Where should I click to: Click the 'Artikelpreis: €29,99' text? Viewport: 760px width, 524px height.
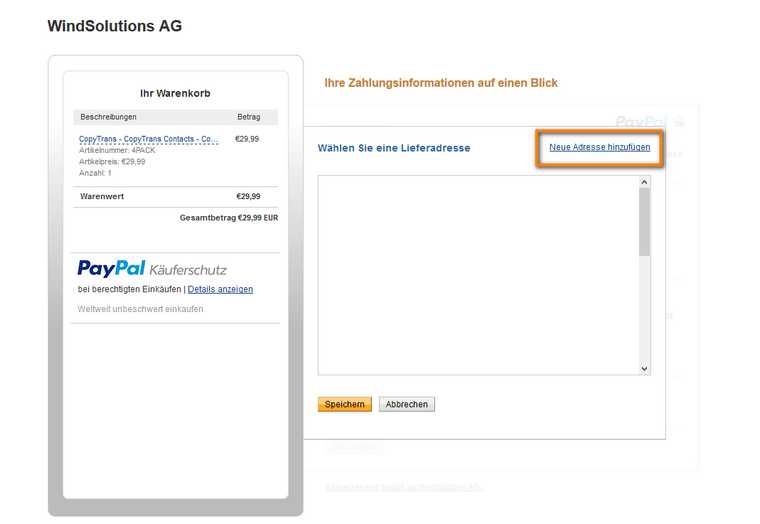tap(112, 161)
